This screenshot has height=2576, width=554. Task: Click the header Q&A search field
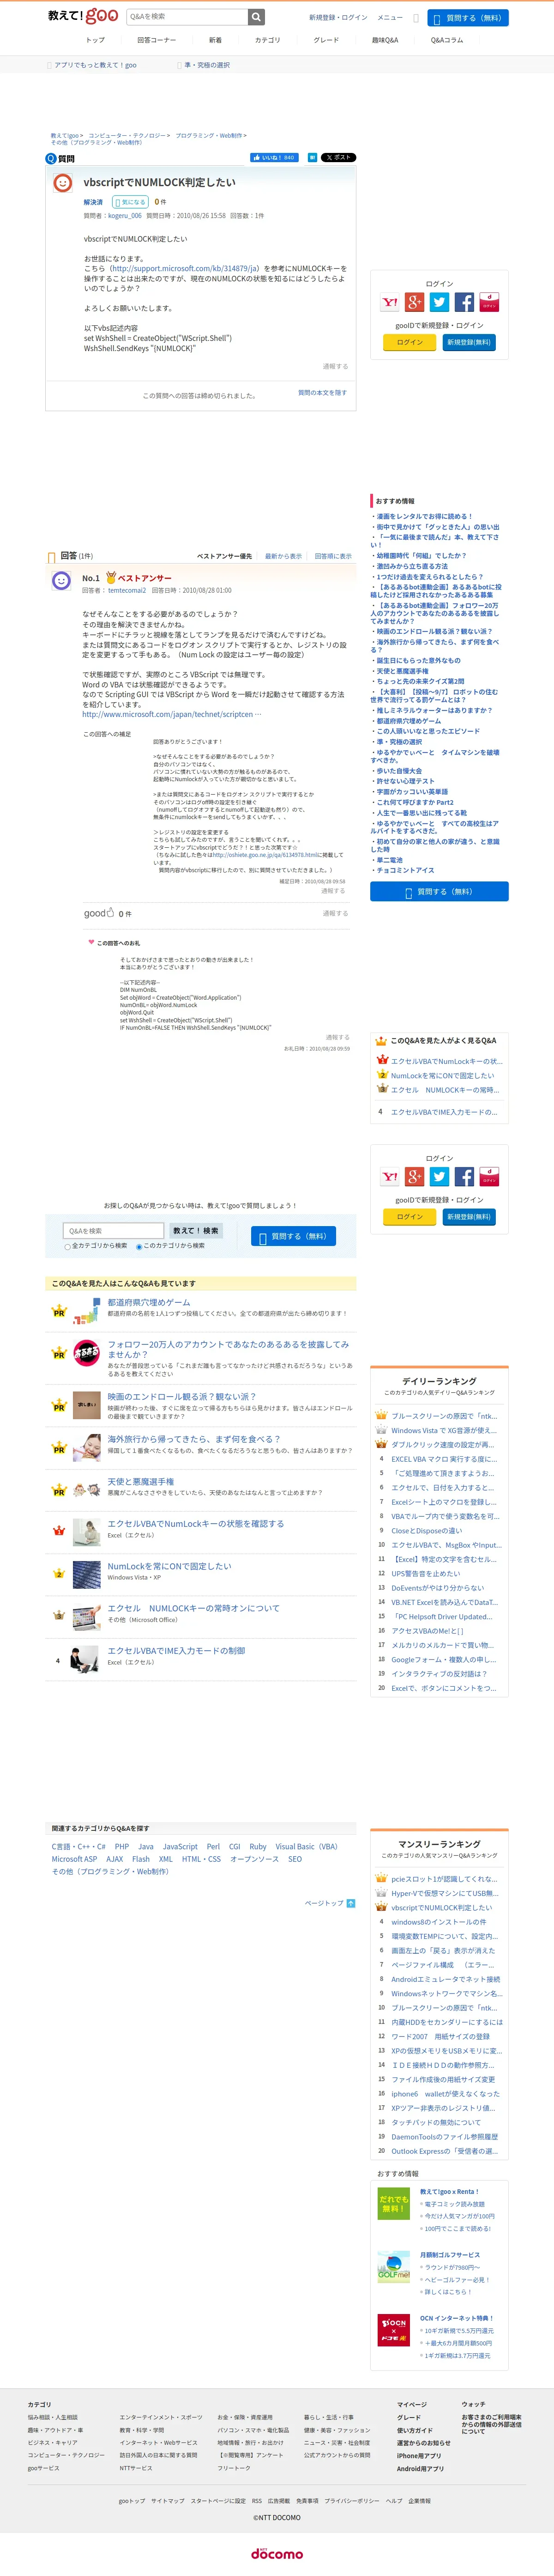click(186, 17)
